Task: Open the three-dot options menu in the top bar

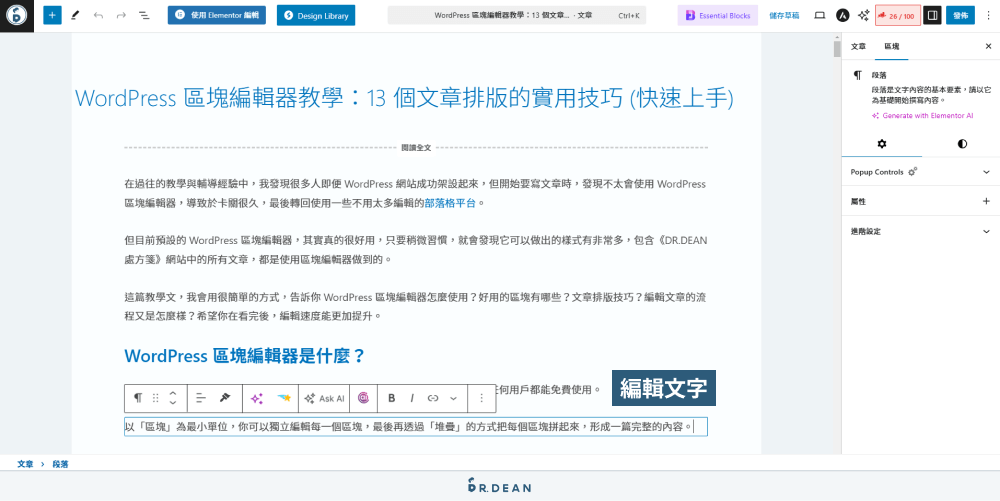Action: 988,15
